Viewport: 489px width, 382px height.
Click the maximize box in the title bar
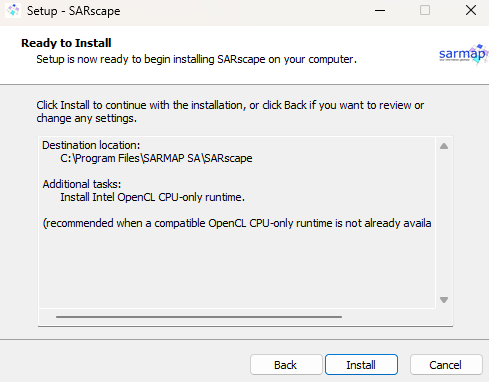pyautogui.click(x=425, y=11)
